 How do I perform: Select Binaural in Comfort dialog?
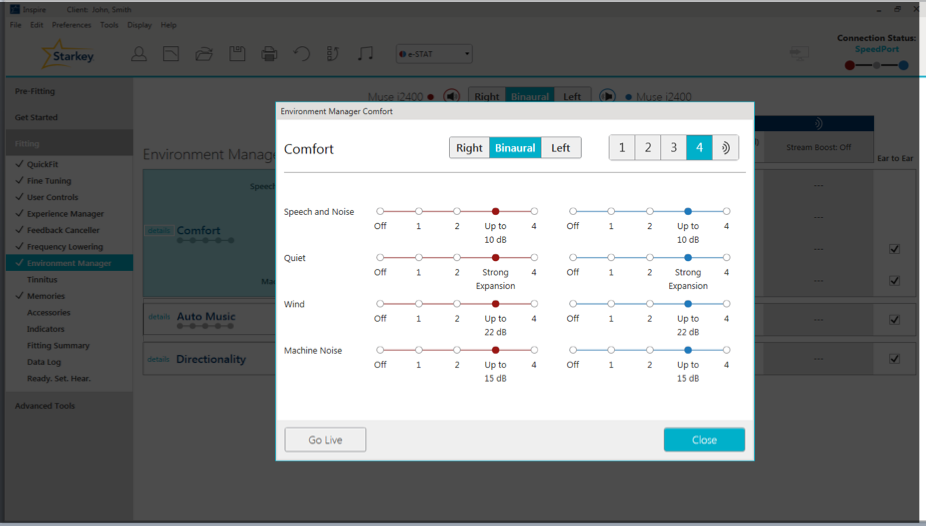pos(515,148)
